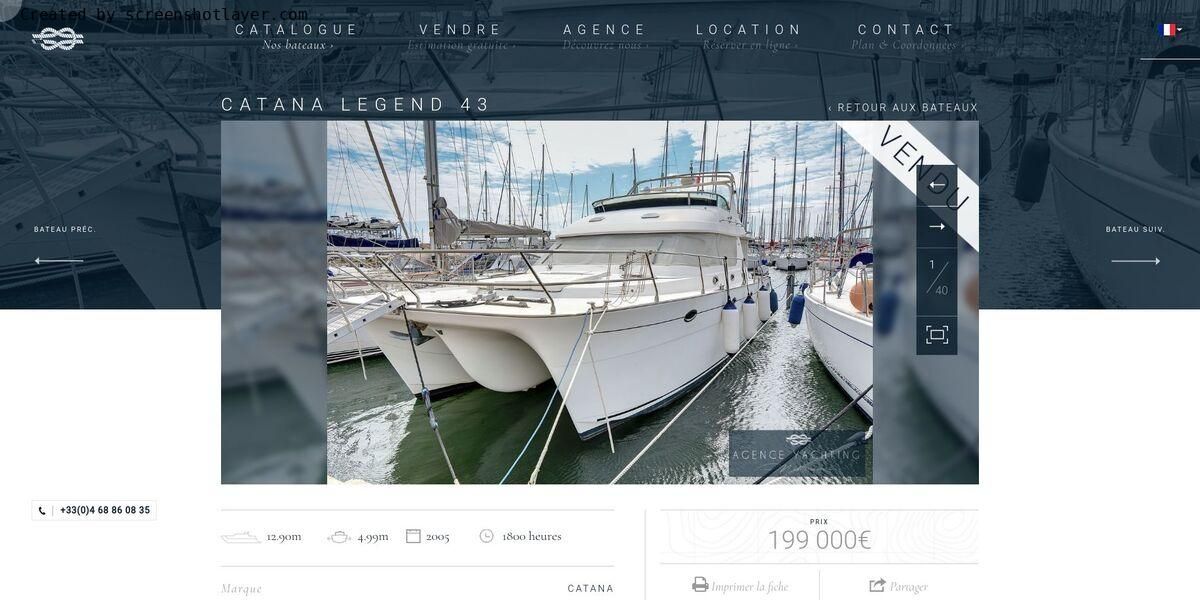Show the previous gallery photo
This screenshot has width=1200, height=600.
coord(937,185)
